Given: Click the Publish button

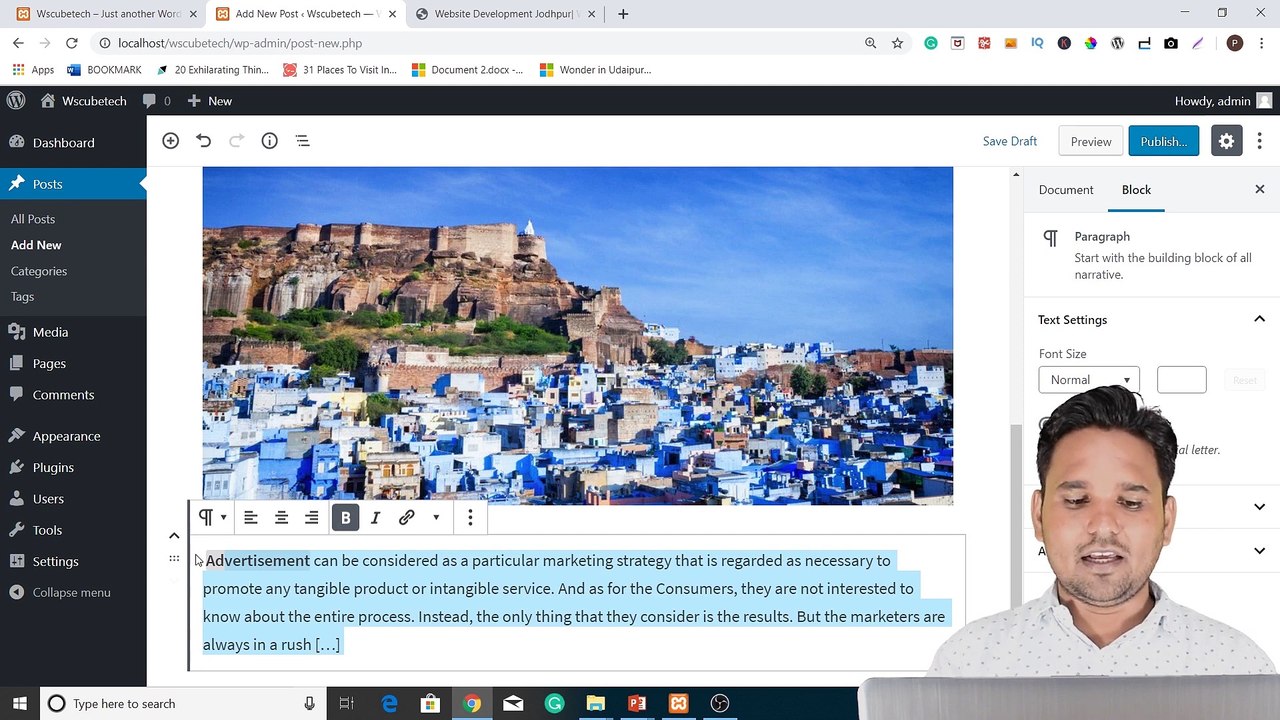Looking at the screenshot, I should tap(1163, 141).
